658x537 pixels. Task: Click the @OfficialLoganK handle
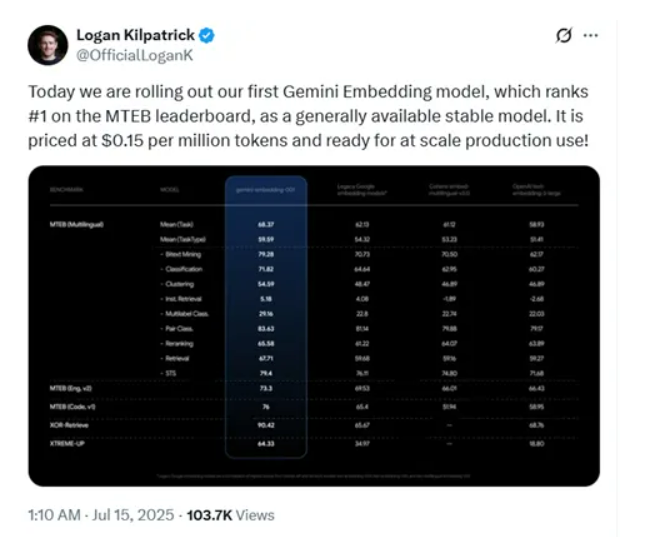point(135,56)
